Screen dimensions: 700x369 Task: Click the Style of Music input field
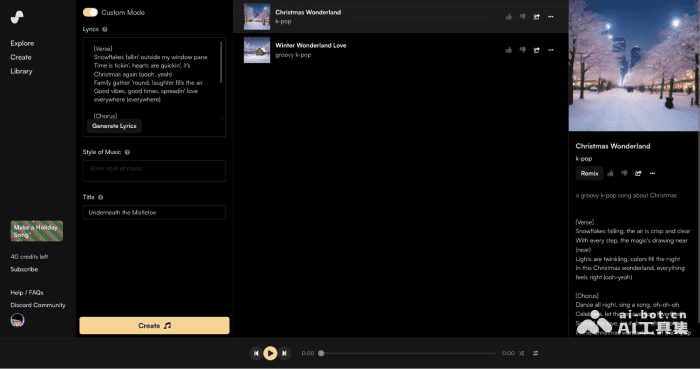(154, 171)
